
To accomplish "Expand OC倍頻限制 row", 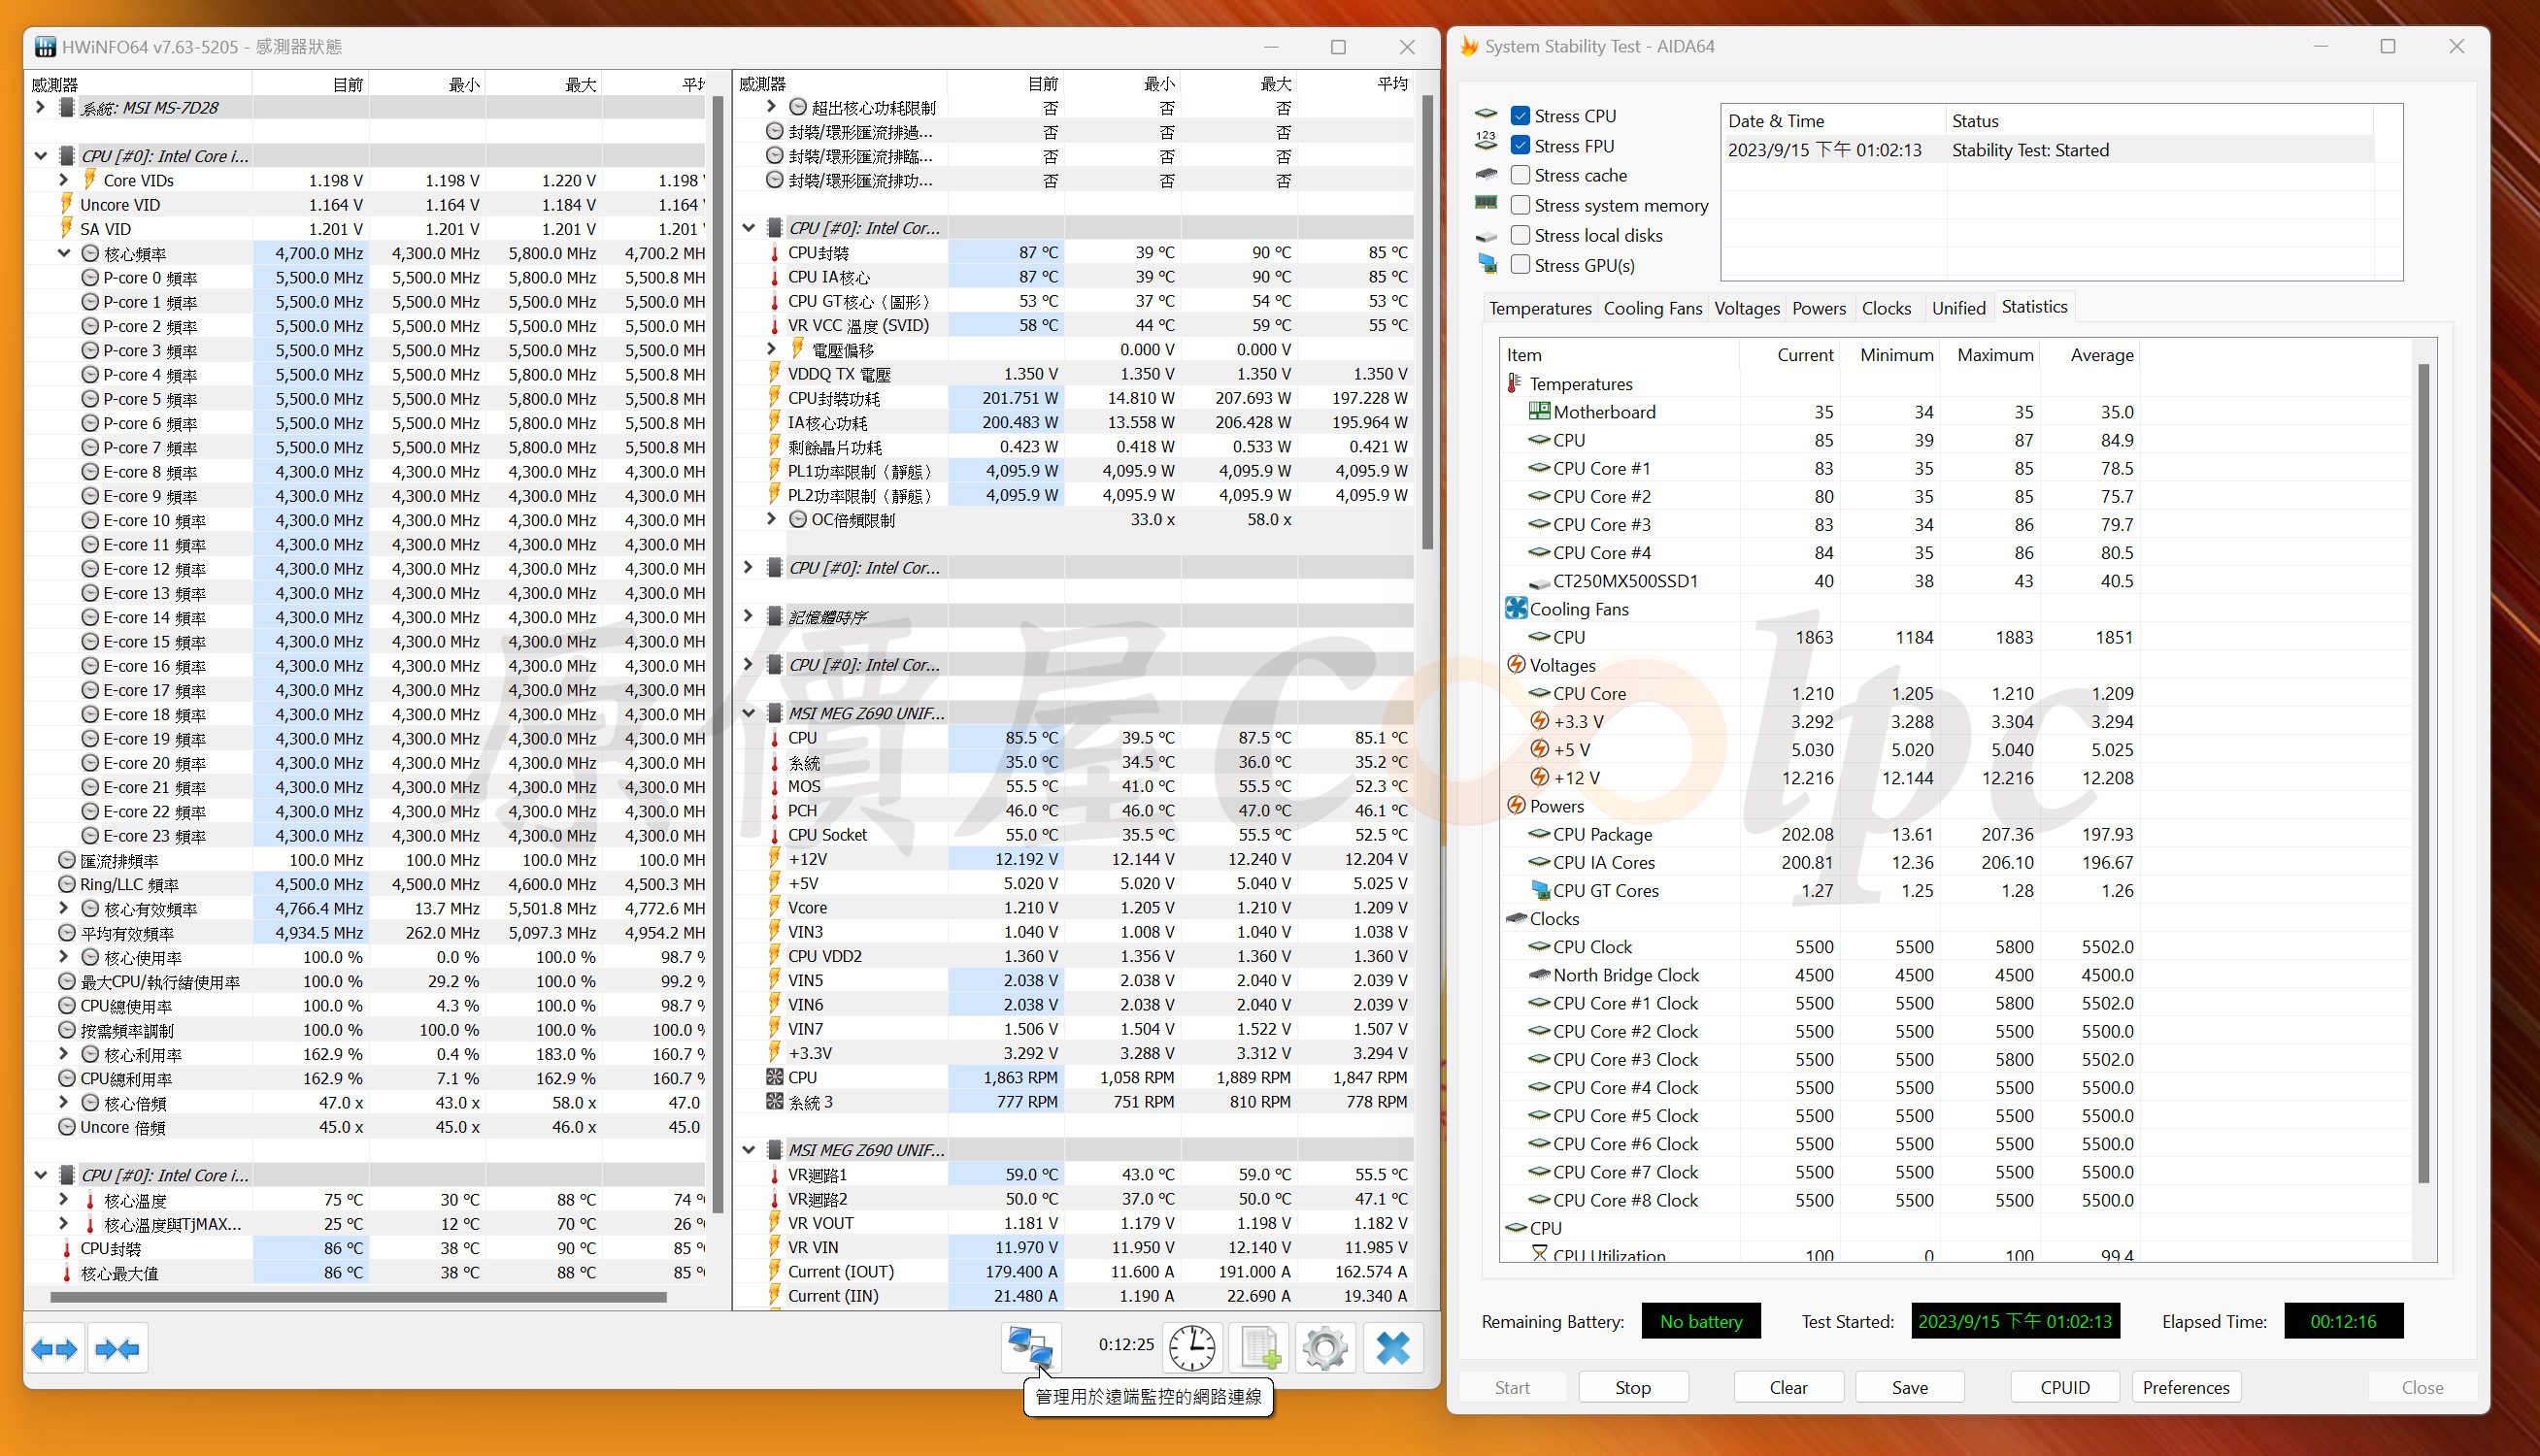I will pos(772,519).
